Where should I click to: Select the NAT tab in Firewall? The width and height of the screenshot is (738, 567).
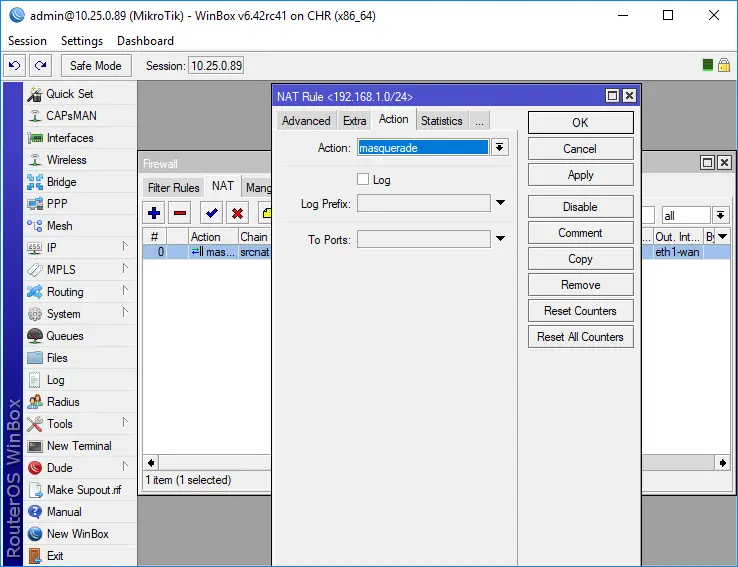click(223, 186)
